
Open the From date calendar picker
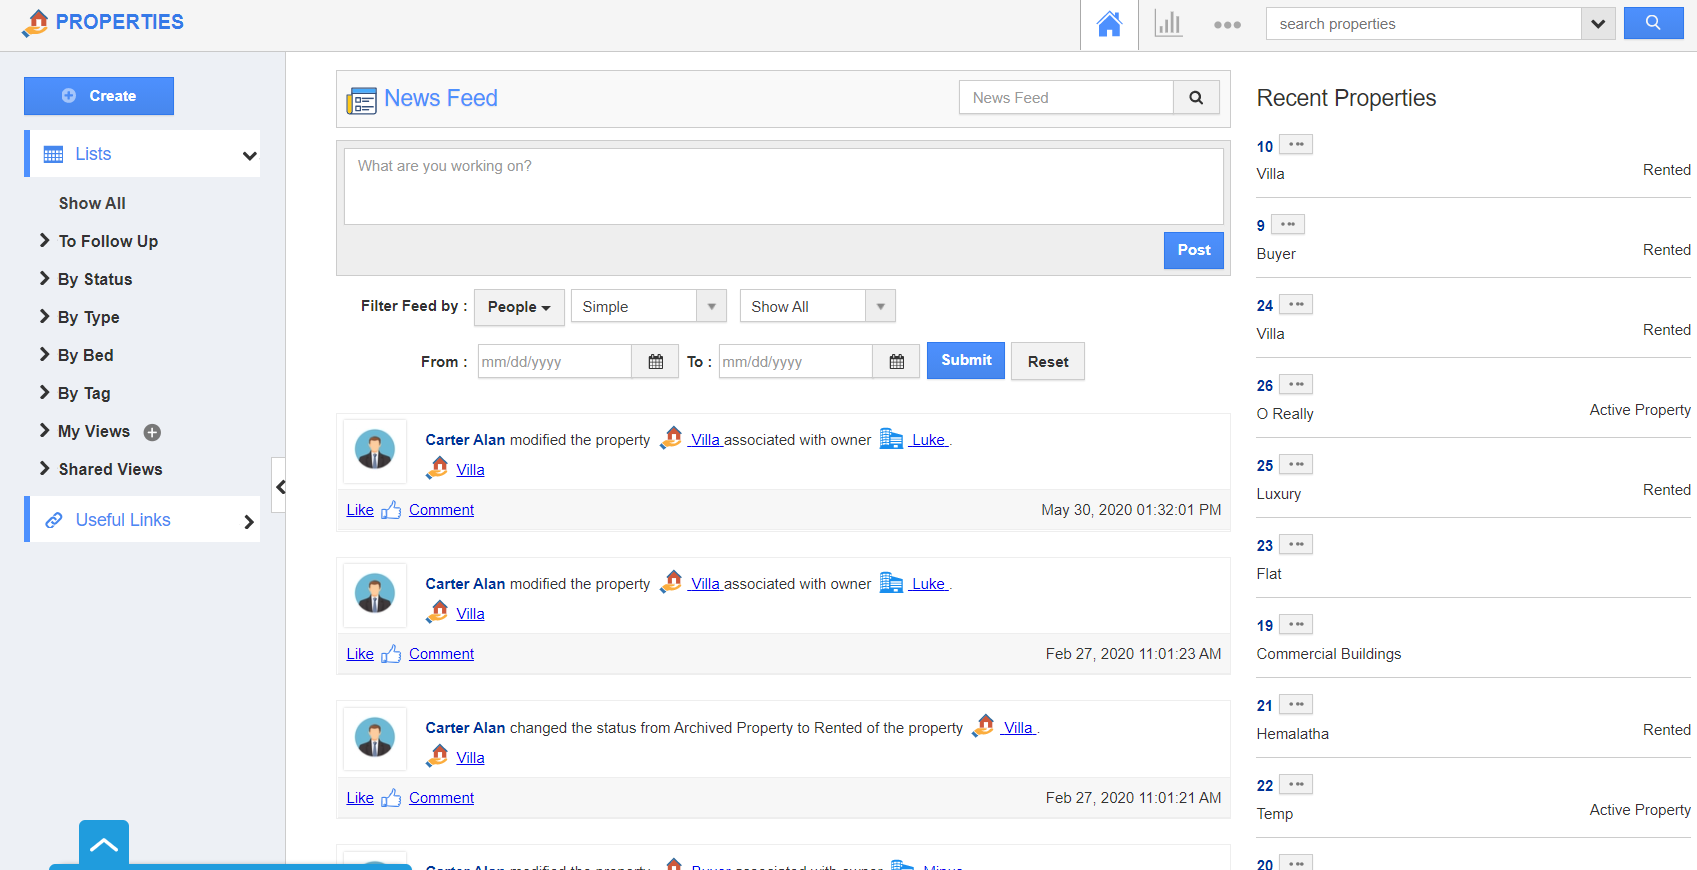pos(655,362)
